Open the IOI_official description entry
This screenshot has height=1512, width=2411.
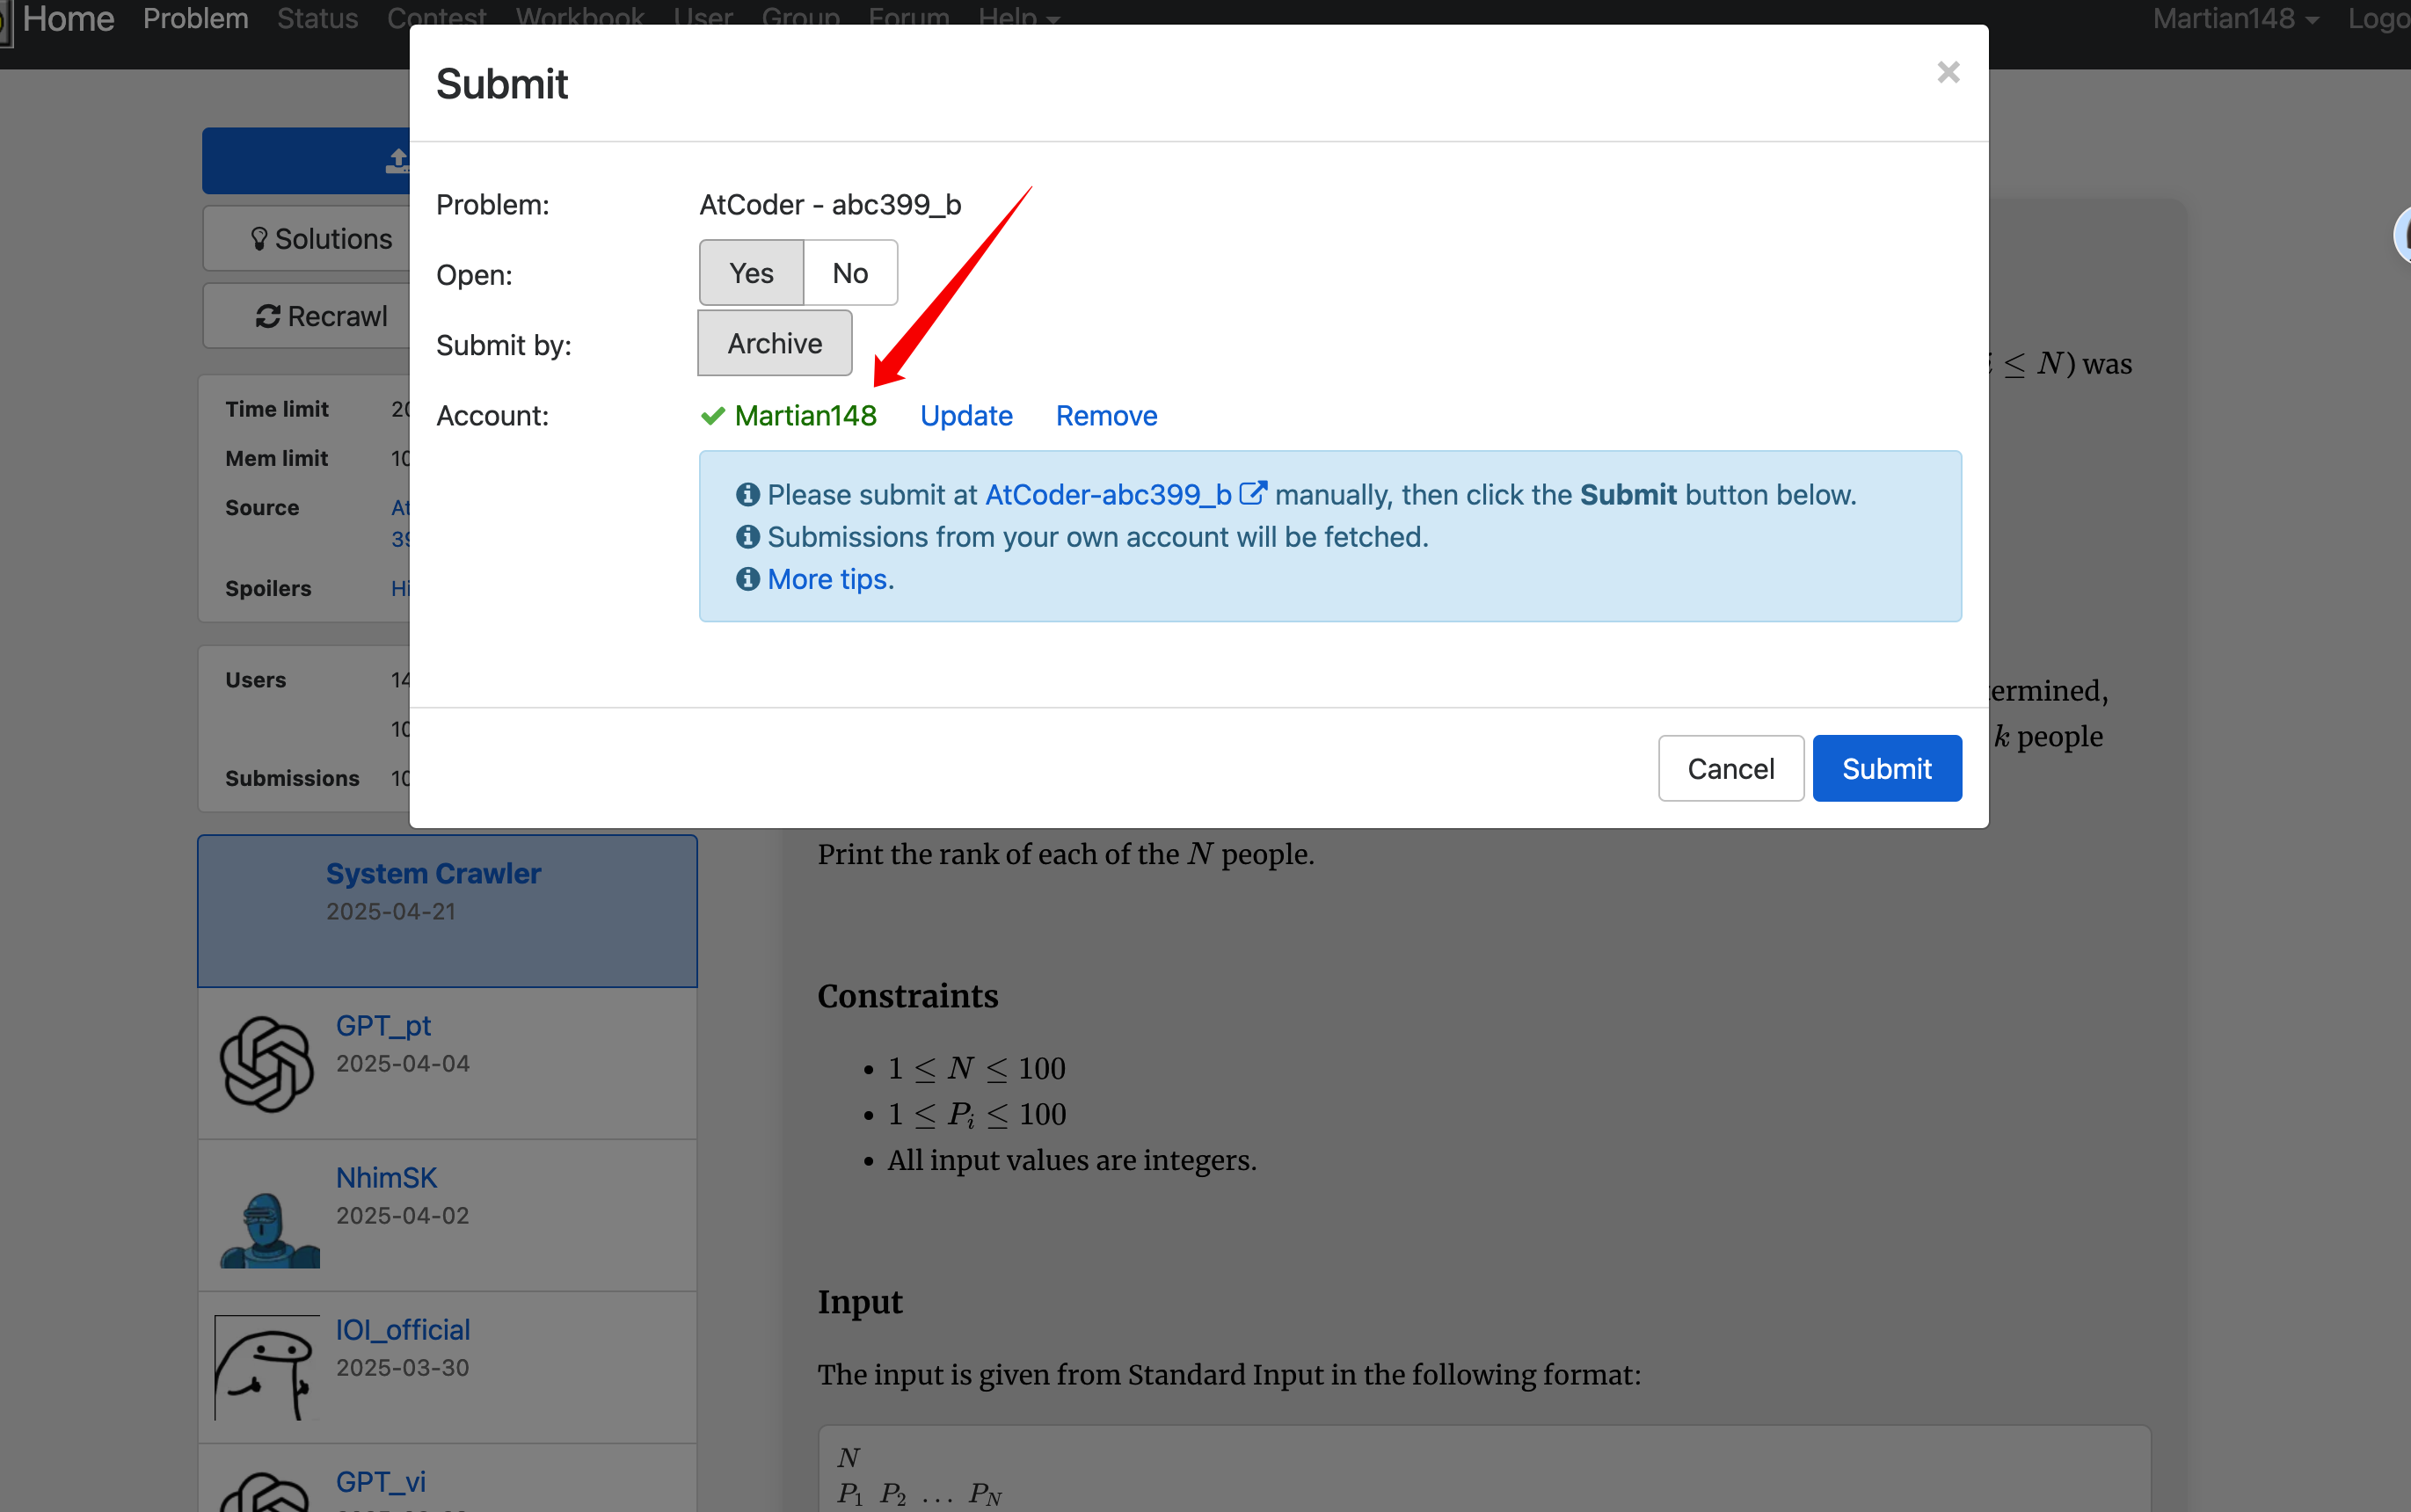coord(447,1367)
